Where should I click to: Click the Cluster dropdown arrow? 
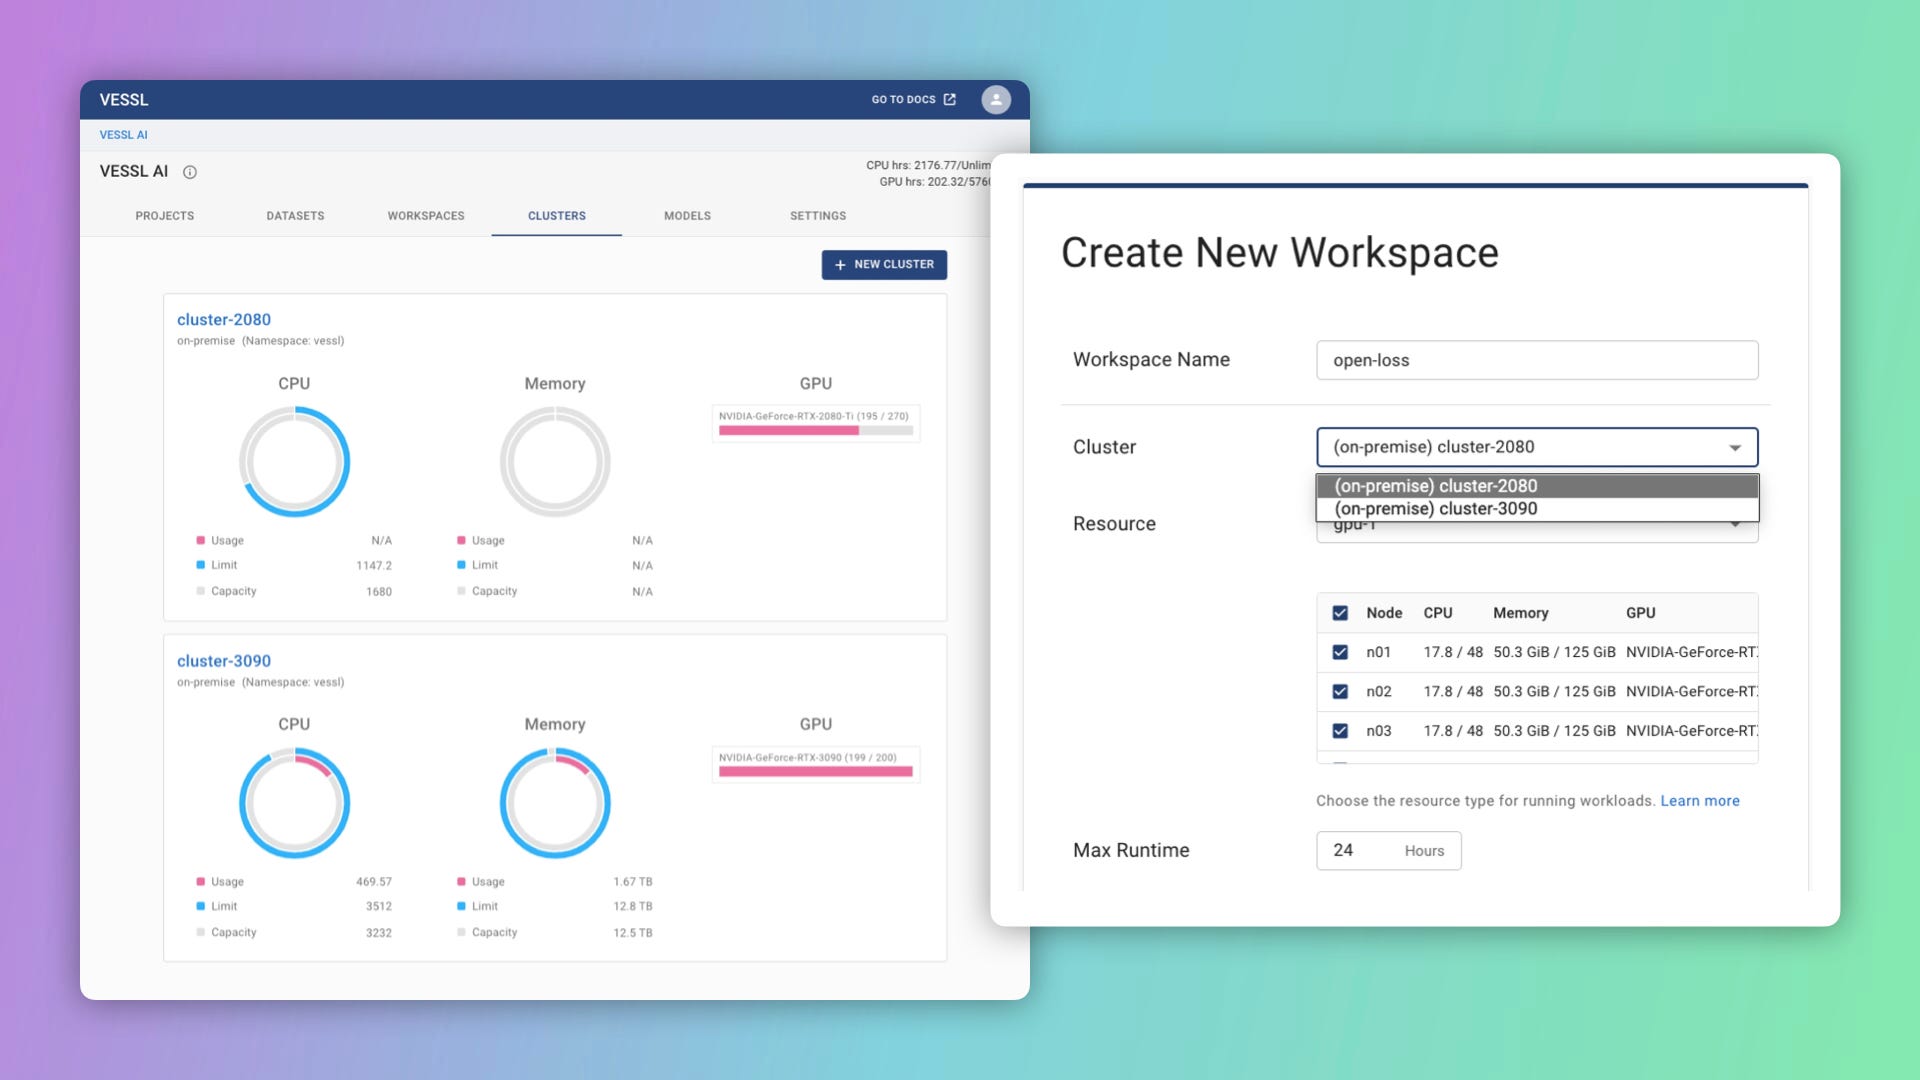pyautogui.click(x=1735, y=448)
